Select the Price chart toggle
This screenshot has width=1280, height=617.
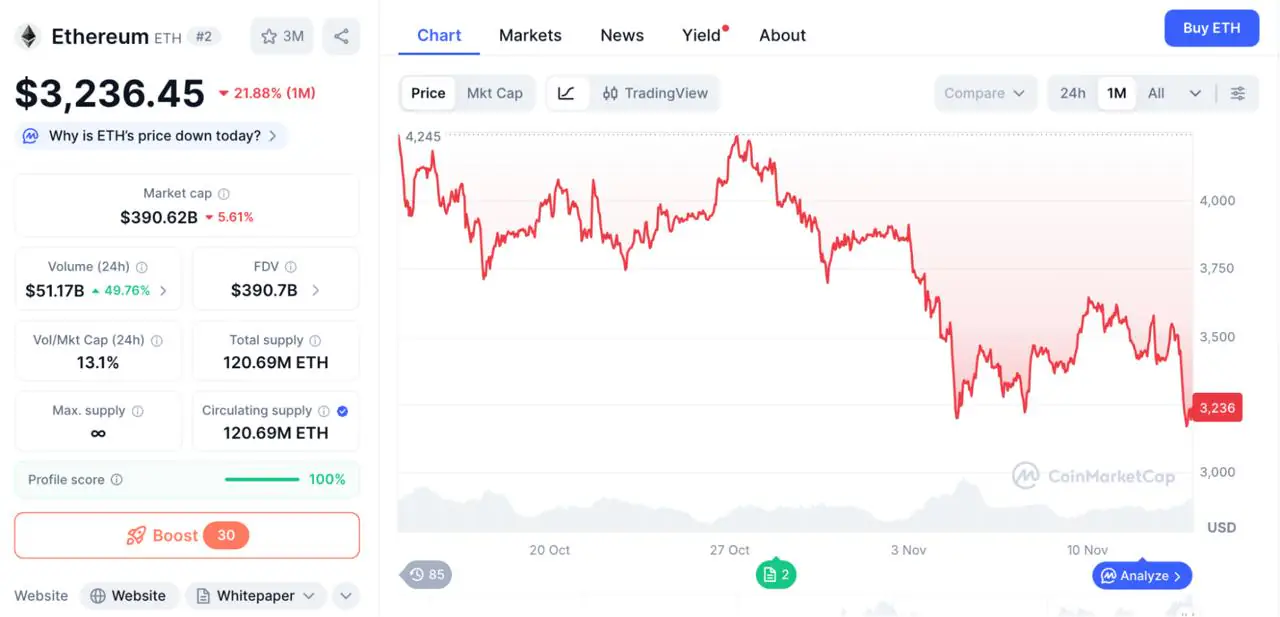click(x=428, y=93)
